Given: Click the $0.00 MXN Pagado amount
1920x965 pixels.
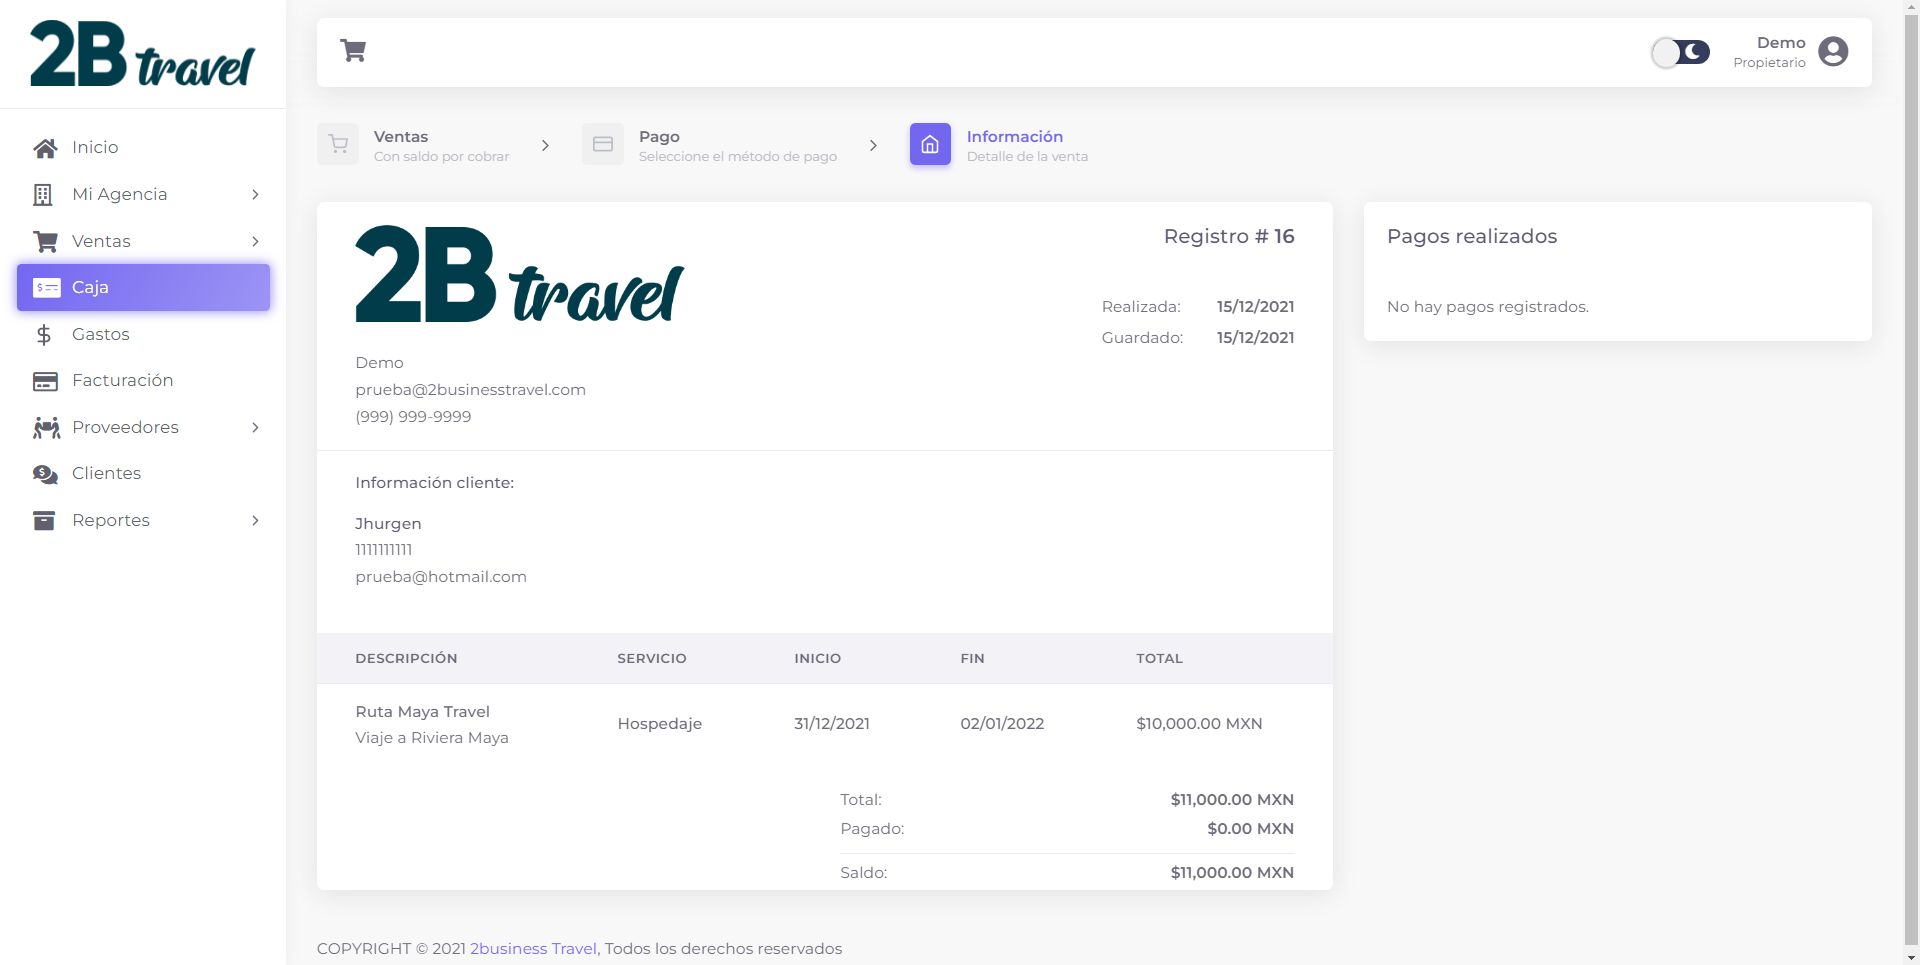Looking at the screenshot, I should point(1250,829).
